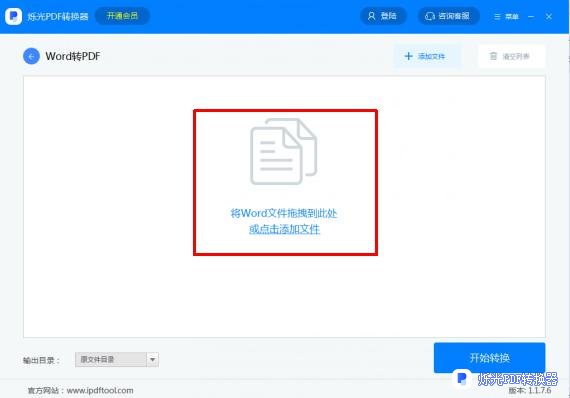Click the user icon for 登陆

371,16
